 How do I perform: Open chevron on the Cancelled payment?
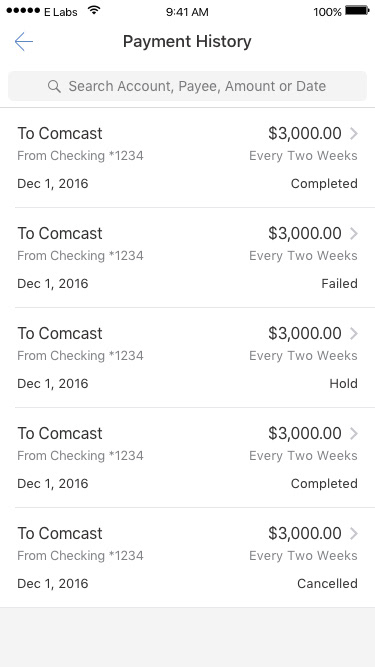(354, 533)
